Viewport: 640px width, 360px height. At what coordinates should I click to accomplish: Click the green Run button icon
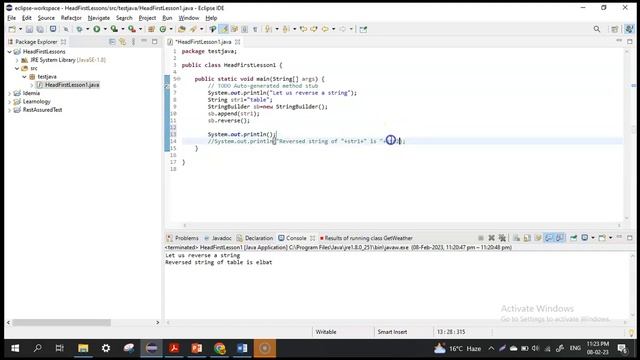pyautogui.click(x=97, y=29)
